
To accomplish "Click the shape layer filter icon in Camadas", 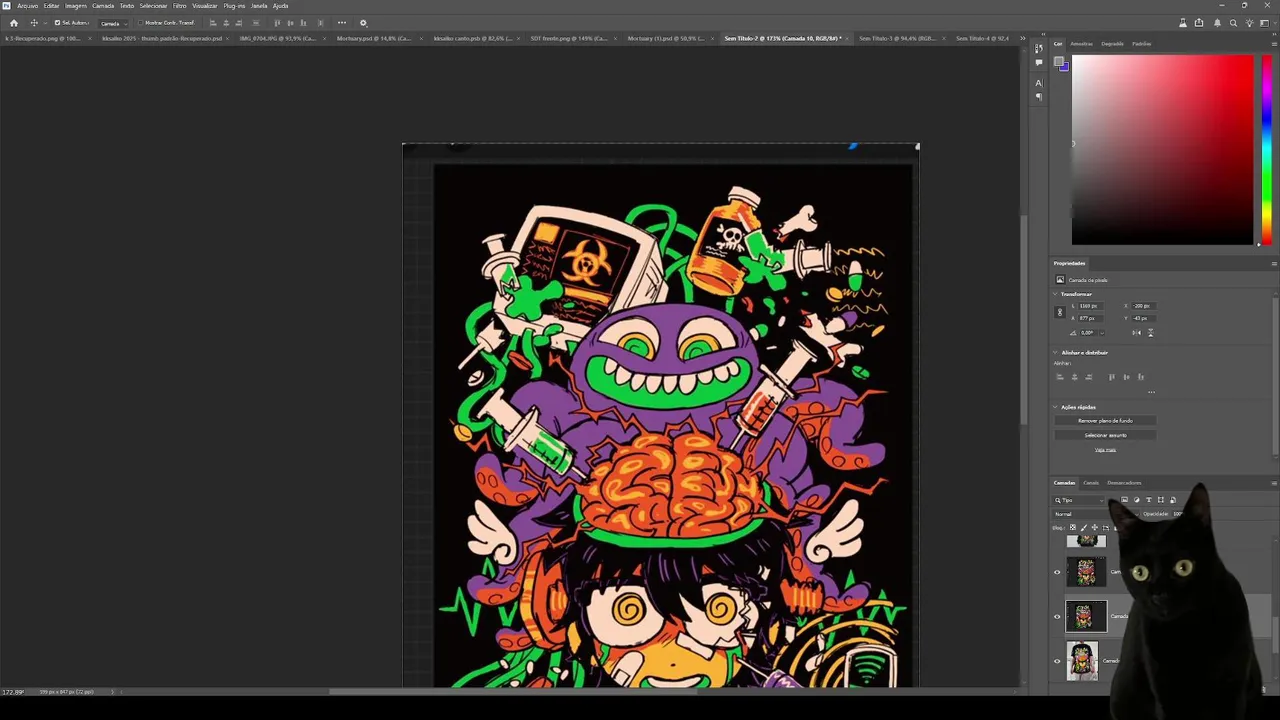I will 1161,500.
